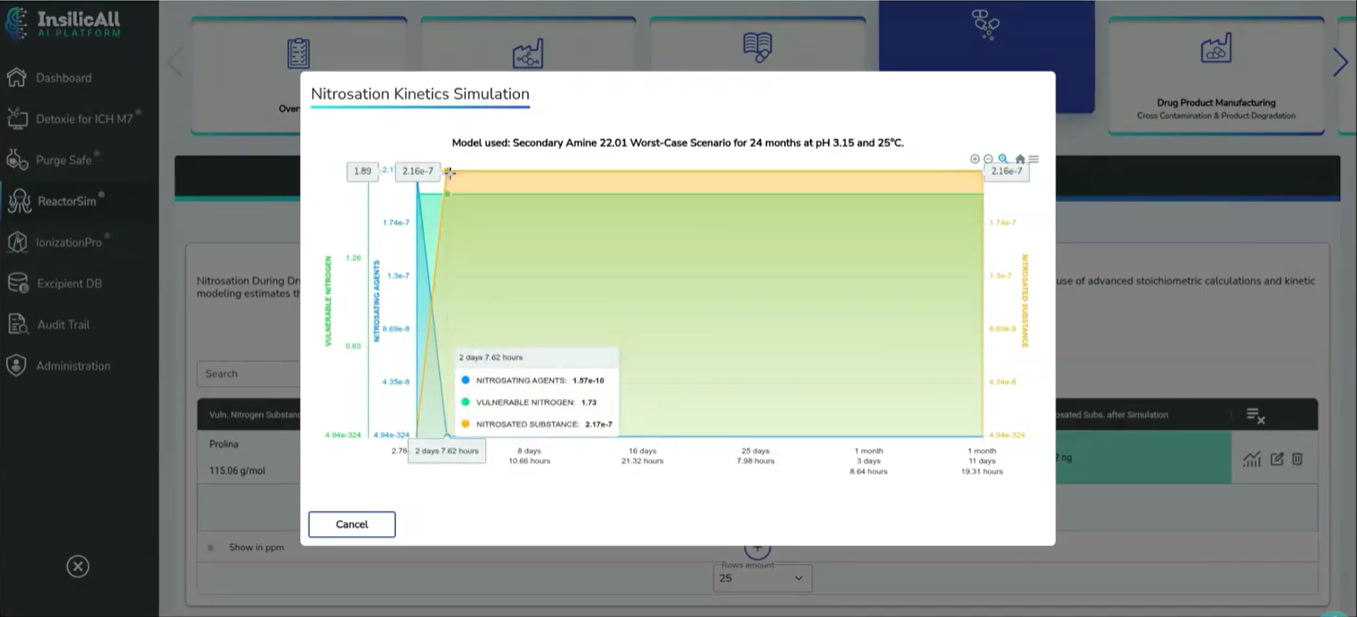Delete the Prolina row with trash icon
This screenshot has height=617, width=1357.
(x=1298, y=459)
